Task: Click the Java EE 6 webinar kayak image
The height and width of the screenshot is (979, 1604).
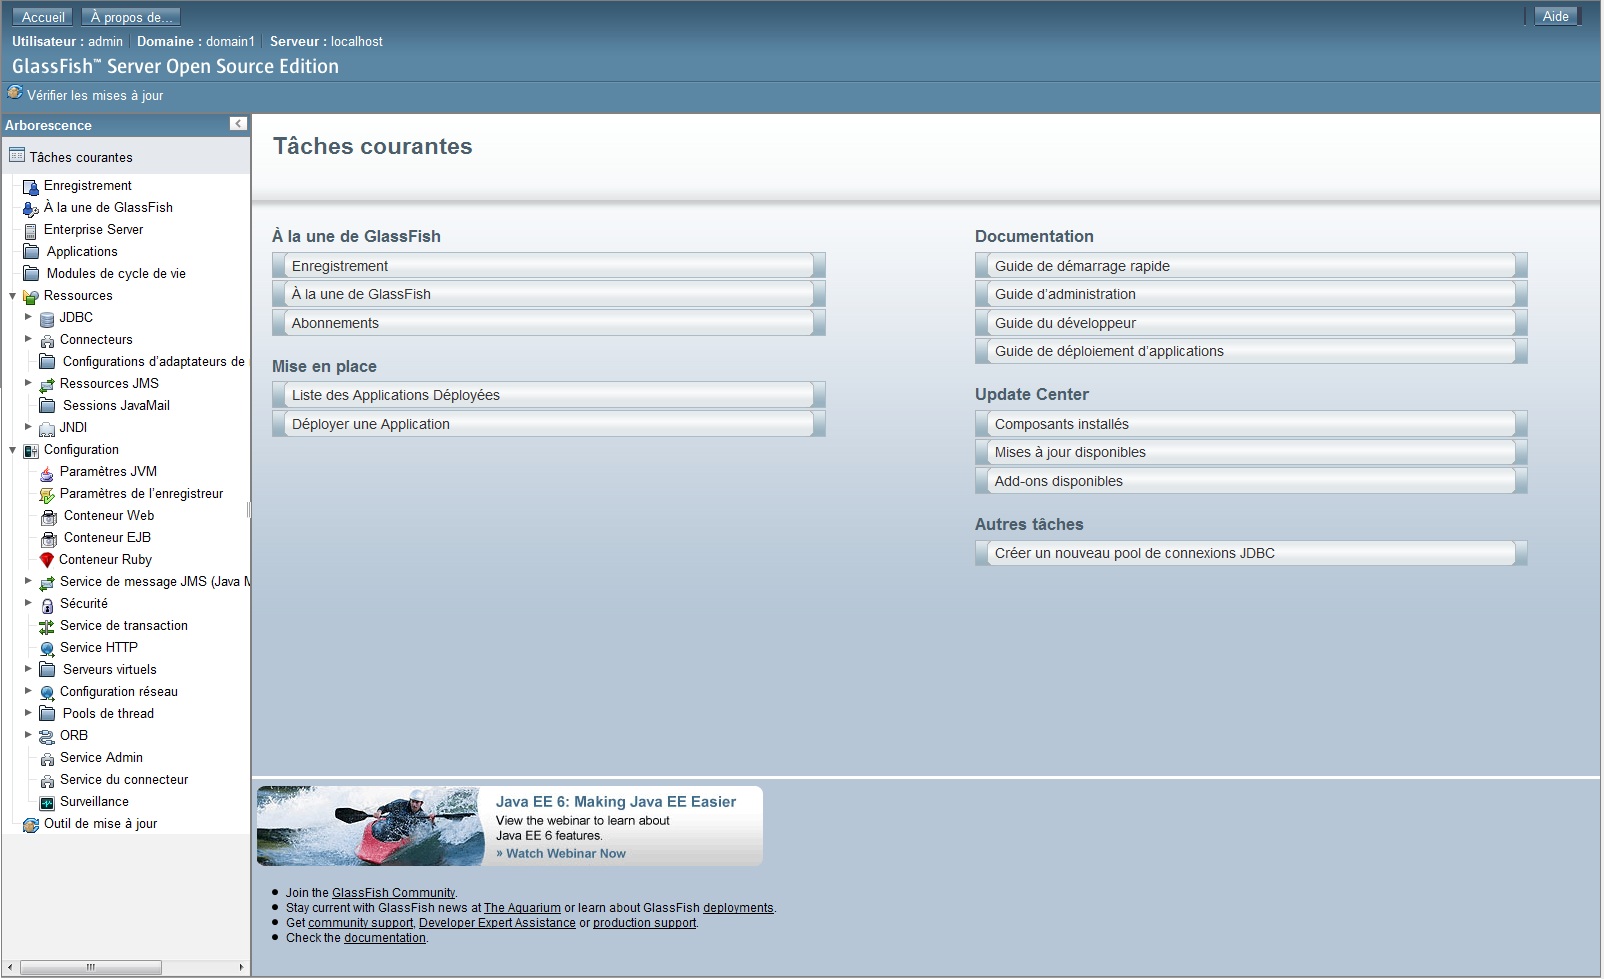Action: point(371,826)
